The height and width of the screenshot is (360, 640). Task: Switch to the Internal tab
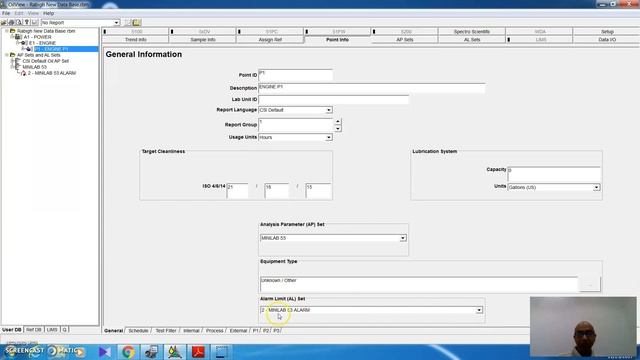click(191, 331)
